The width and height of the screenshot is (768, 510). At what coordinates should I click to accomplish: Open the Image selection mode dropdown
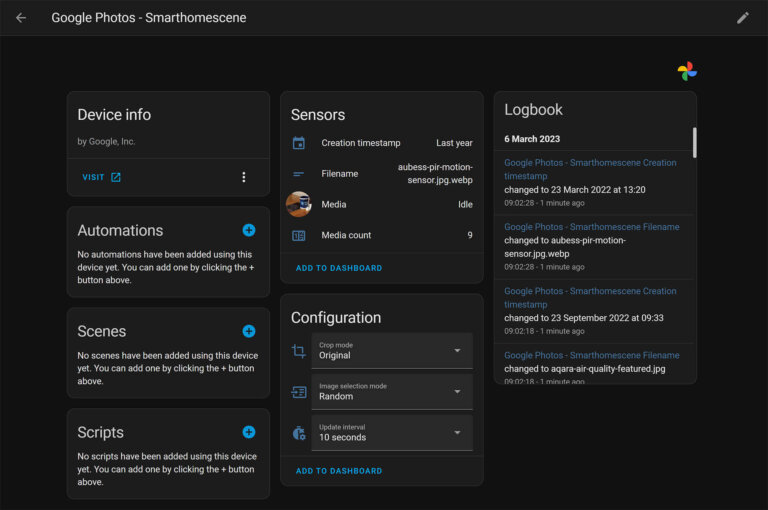click(x=391, y=392)
